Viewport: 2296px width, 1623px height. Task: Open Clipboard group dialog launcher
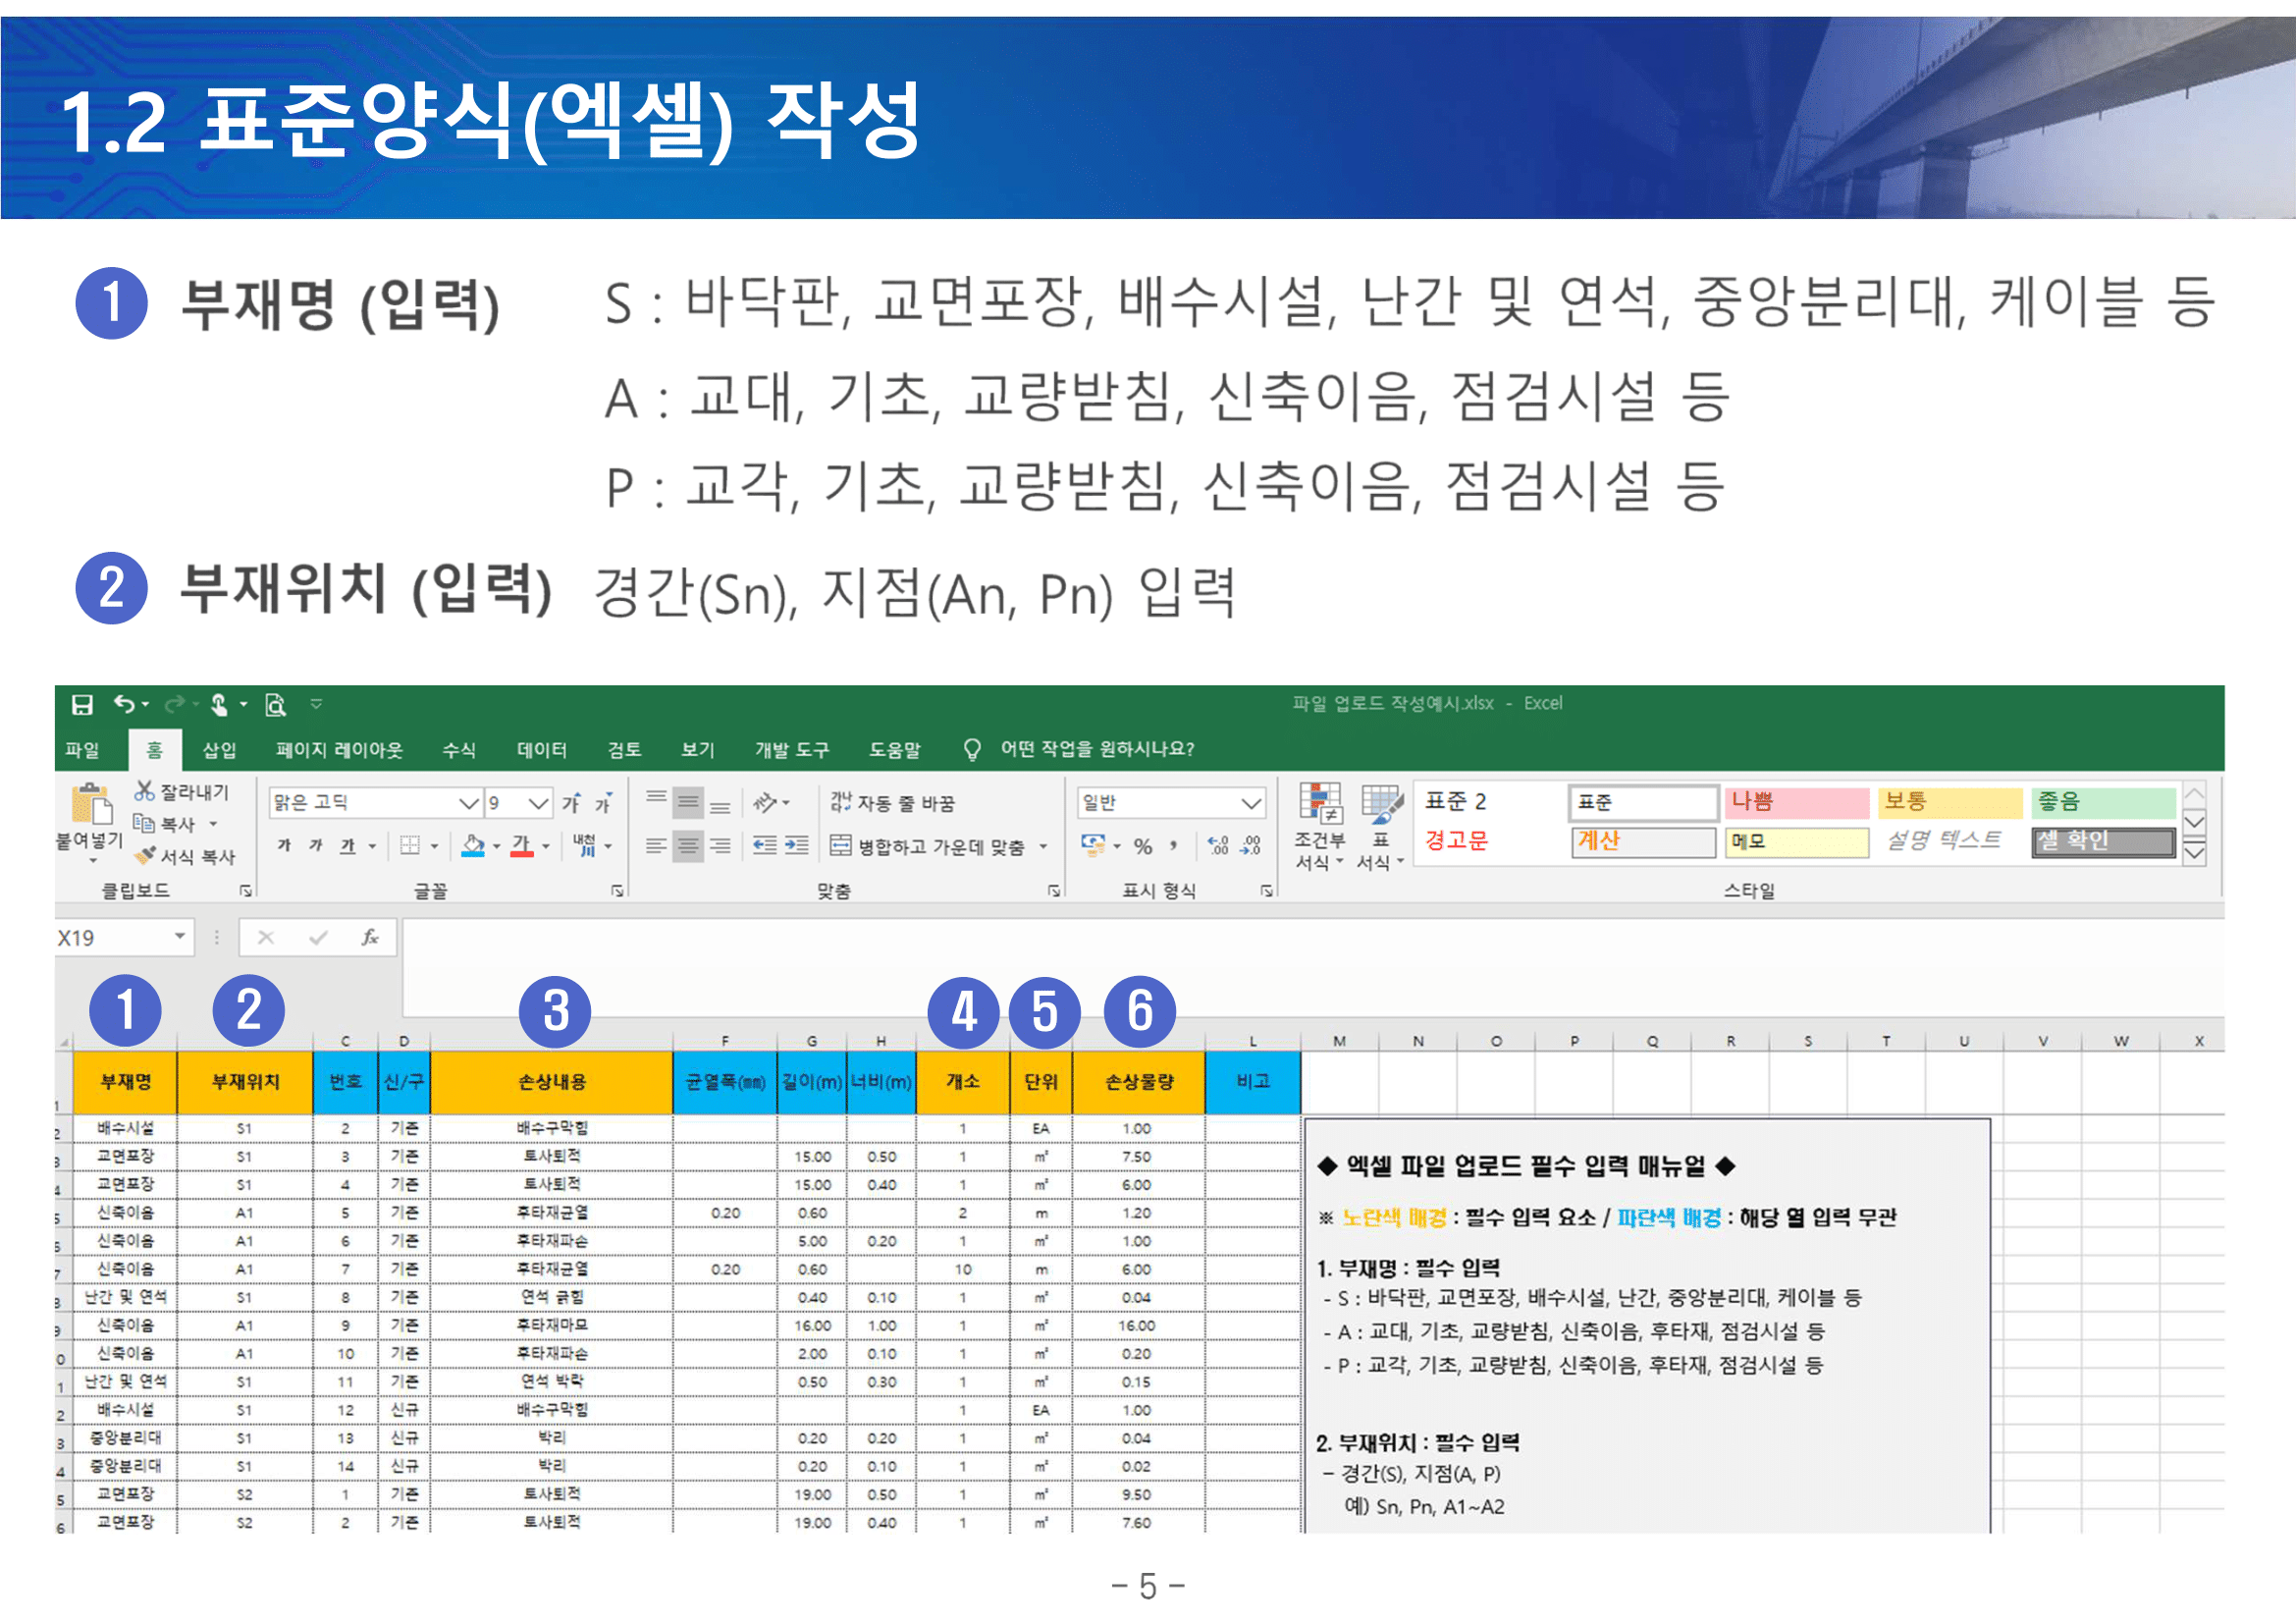245,890
